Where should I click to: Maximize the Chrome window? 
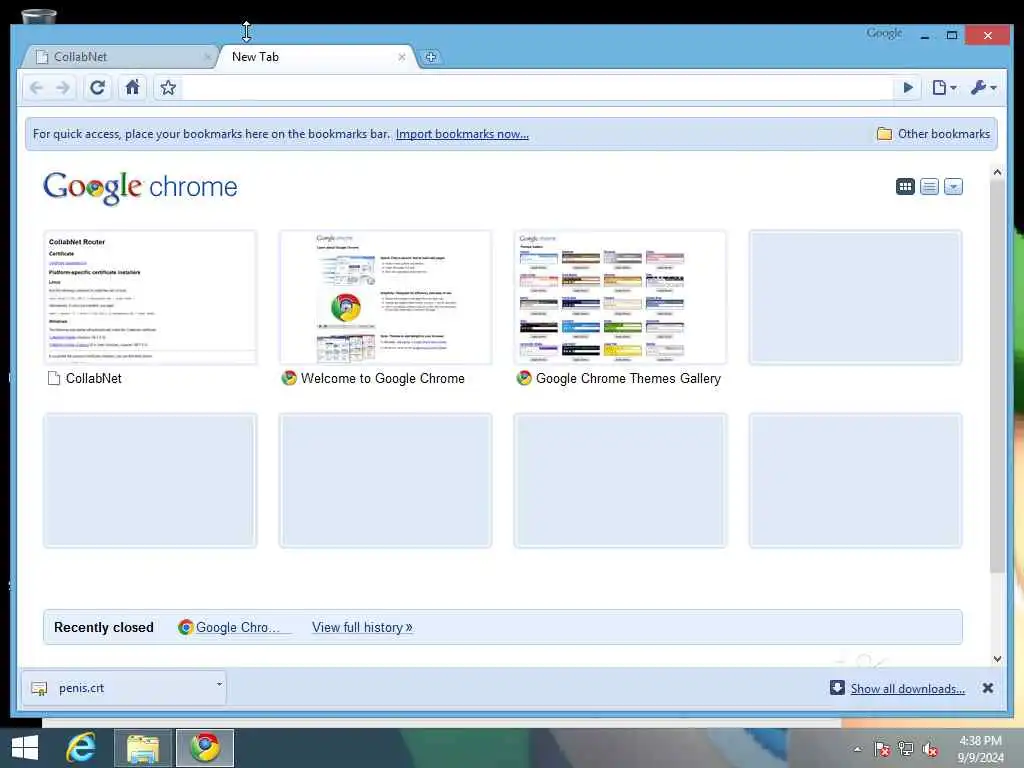(x=952, y=35)
